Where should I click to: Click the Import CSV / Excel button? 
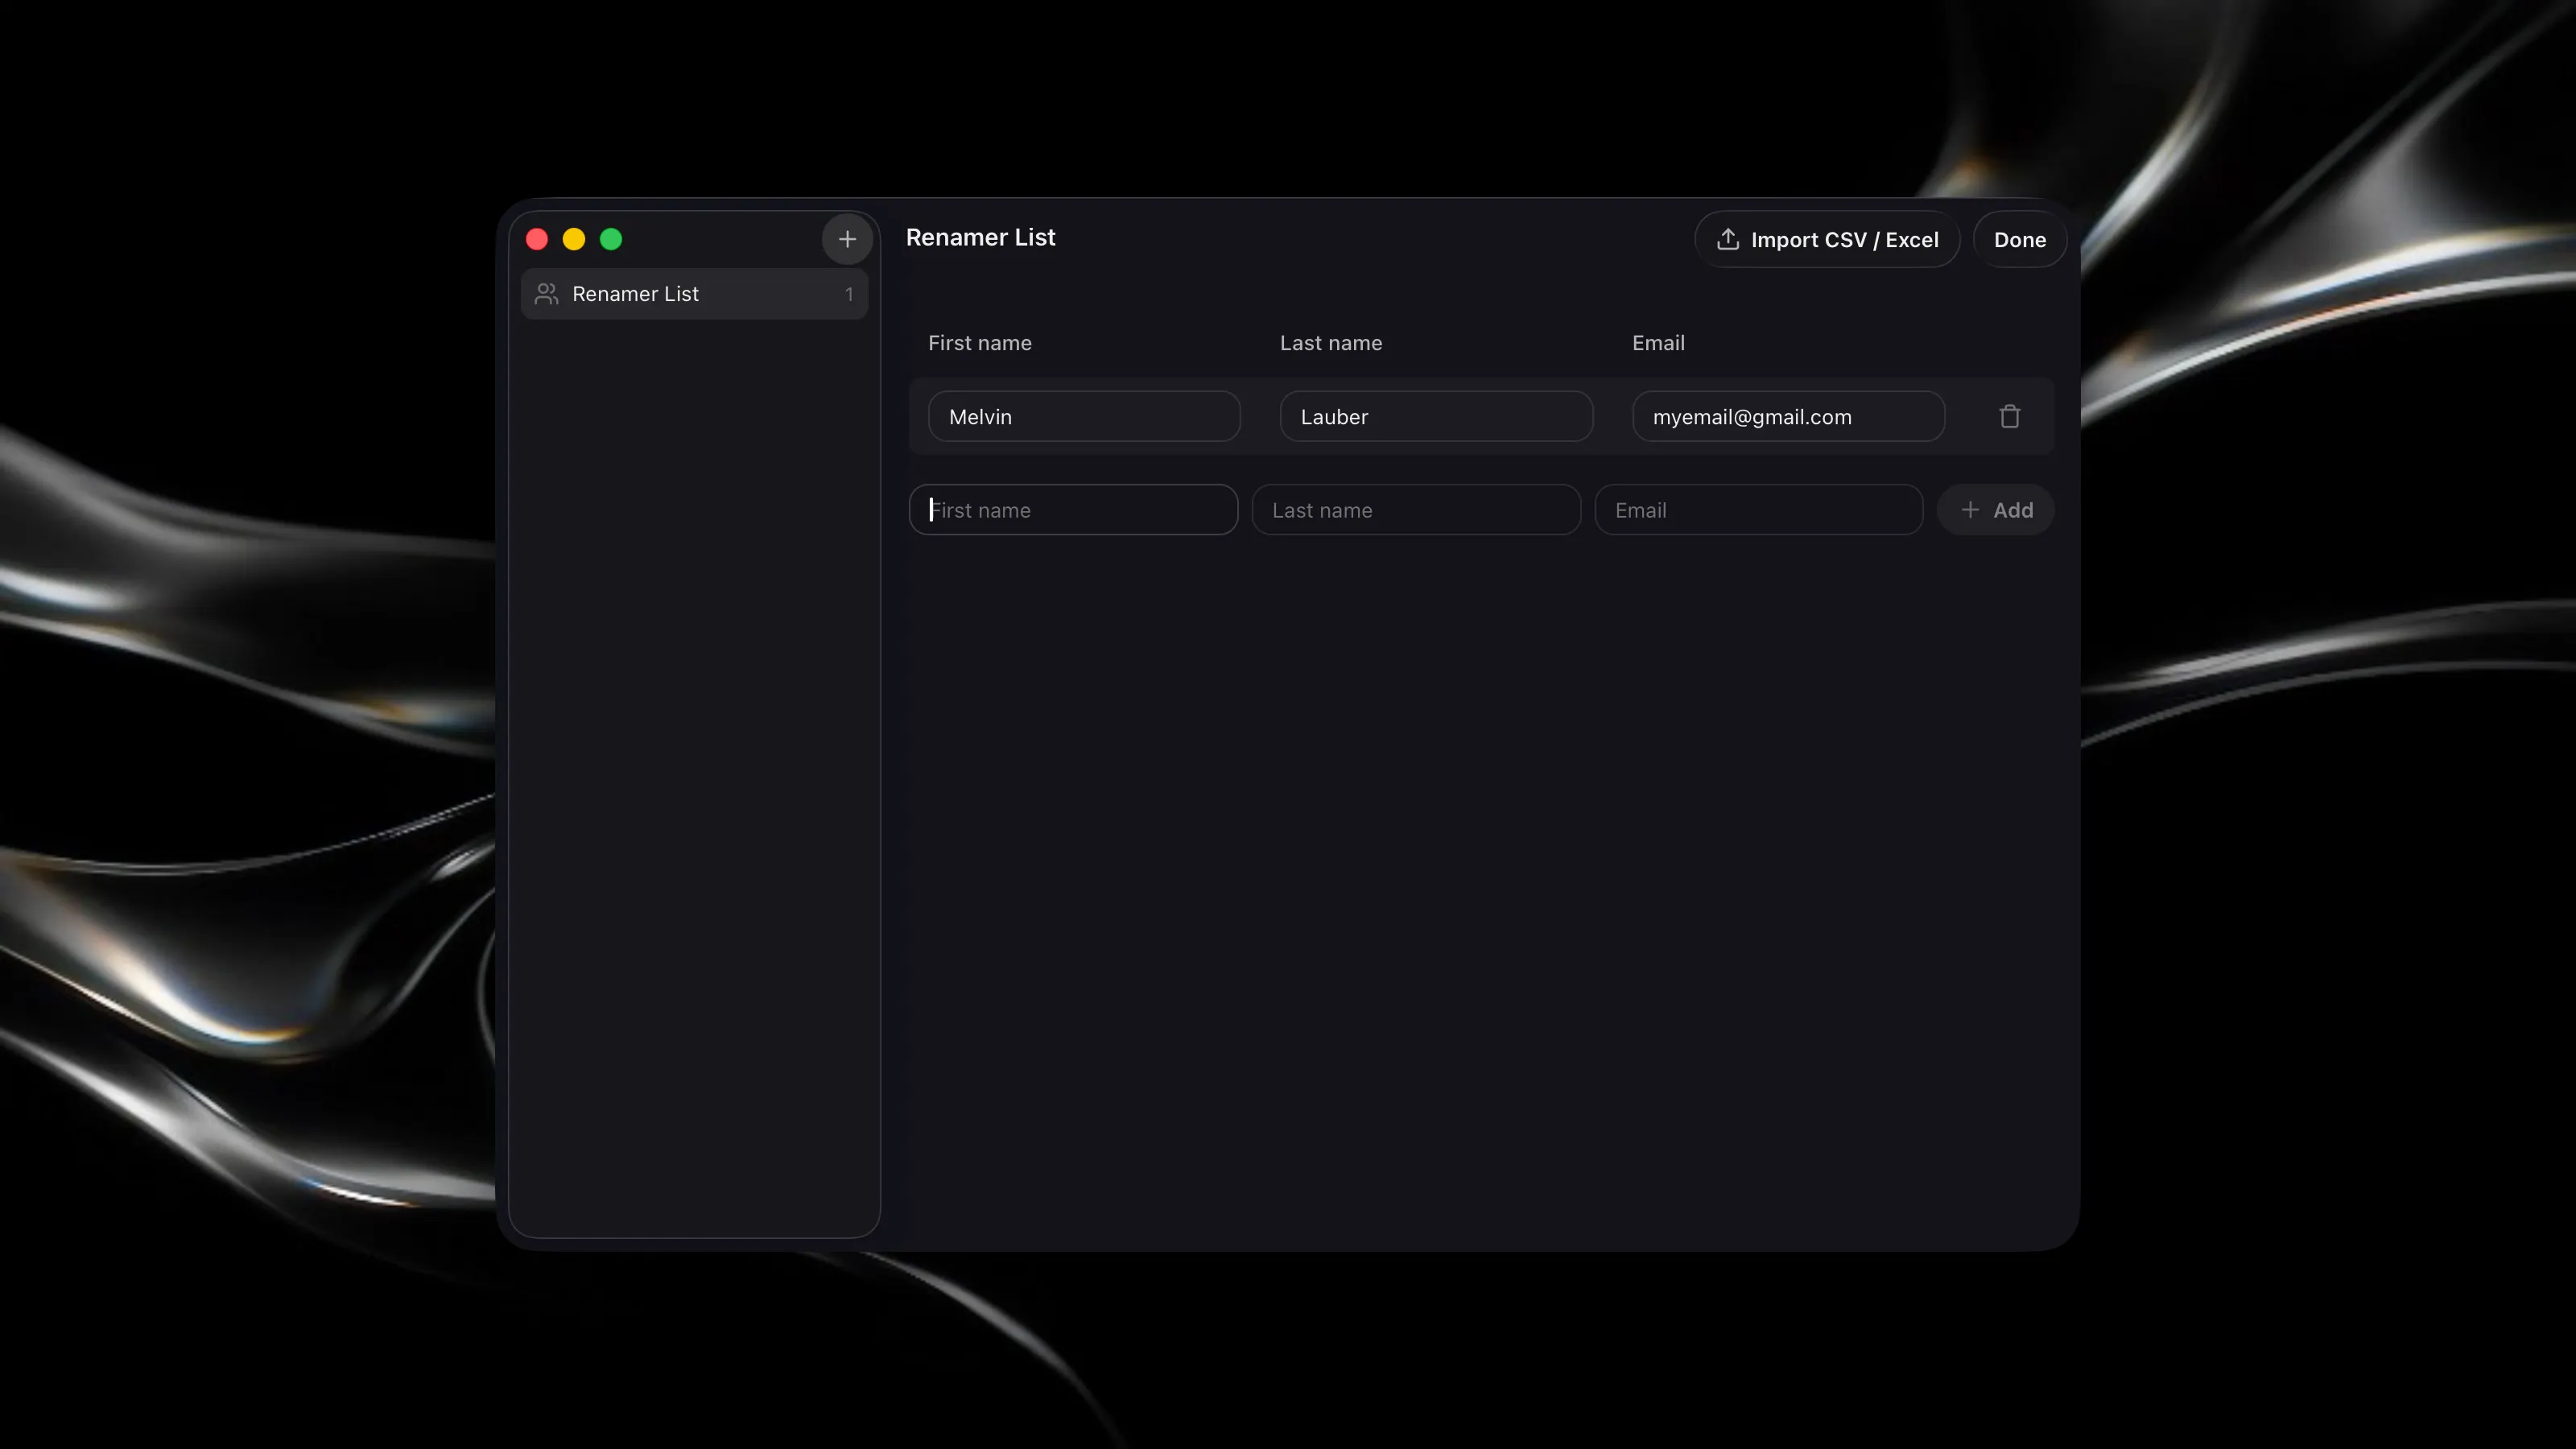coord(1827,240)
